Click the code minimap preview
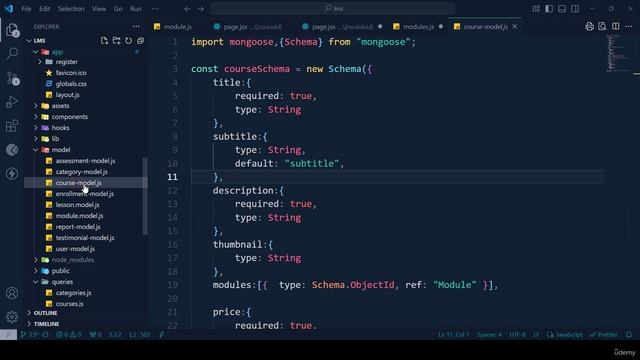This screenshot has height=360, width=640. click(x=618, y=53)
